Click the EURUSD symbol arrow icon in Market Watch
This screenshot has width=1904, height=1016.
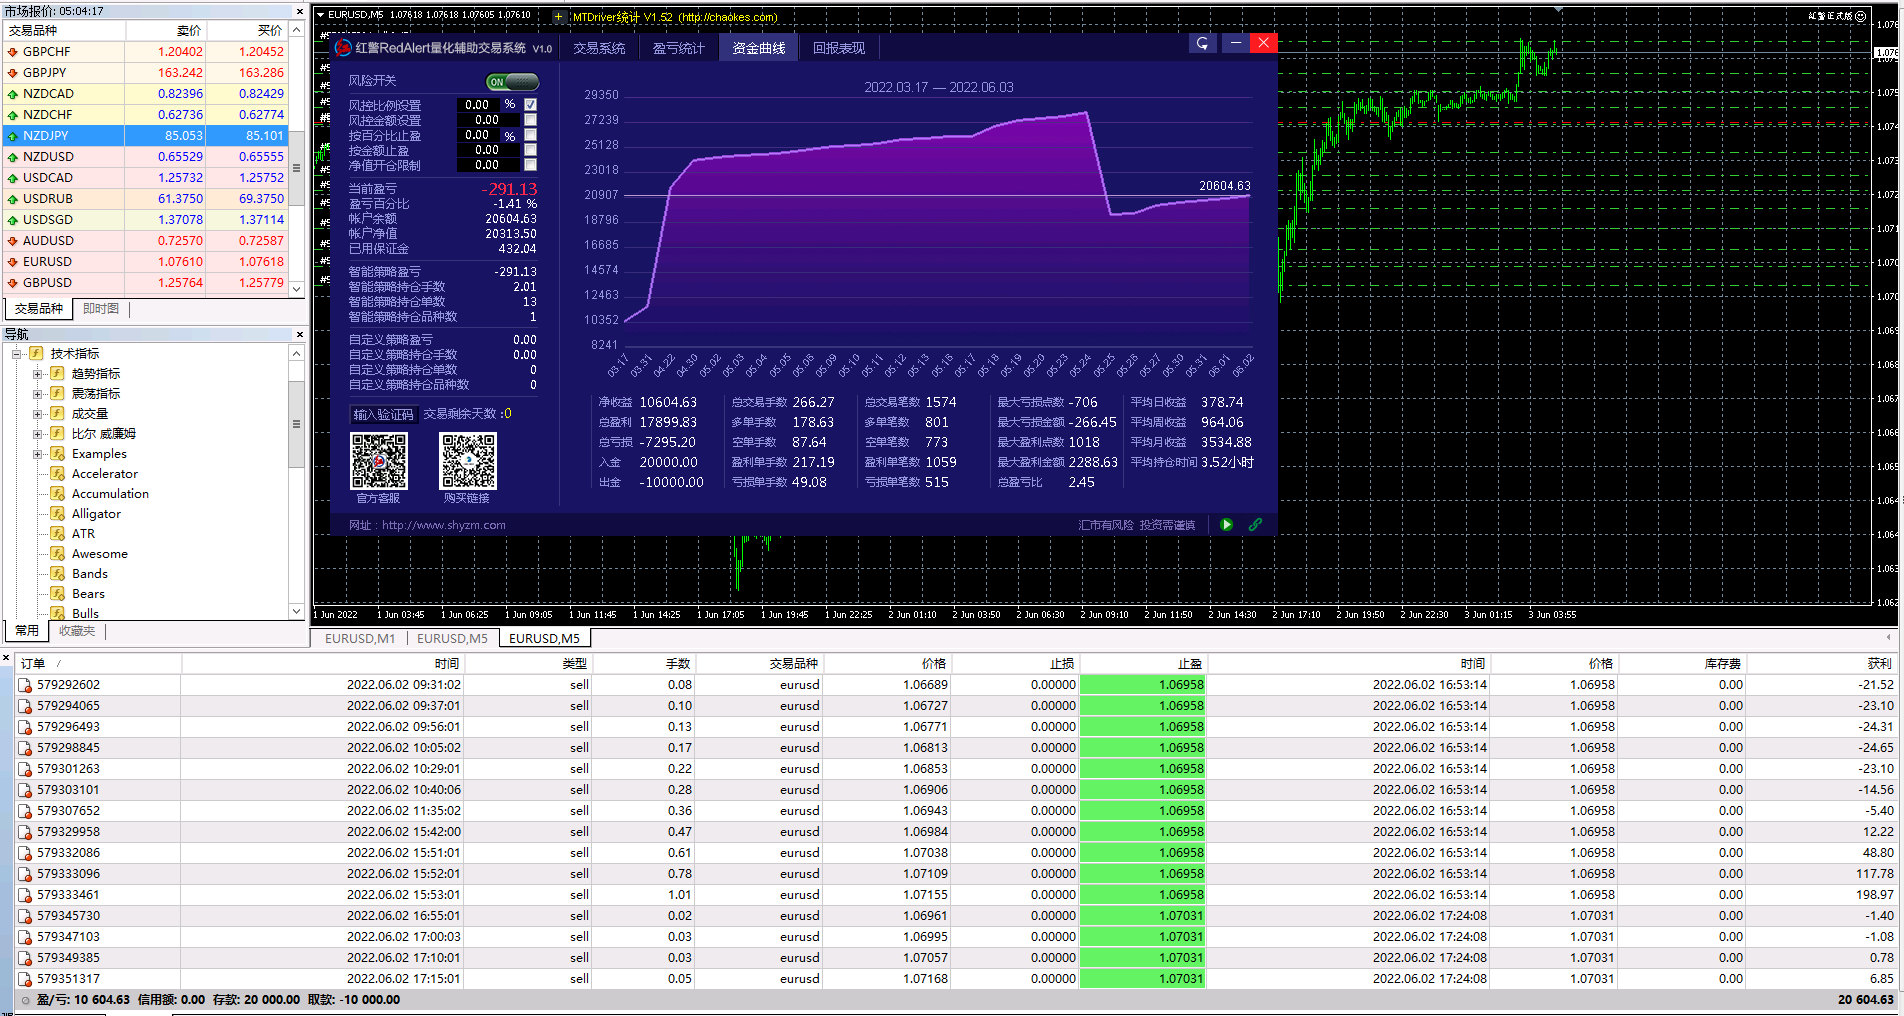(13, 262)
